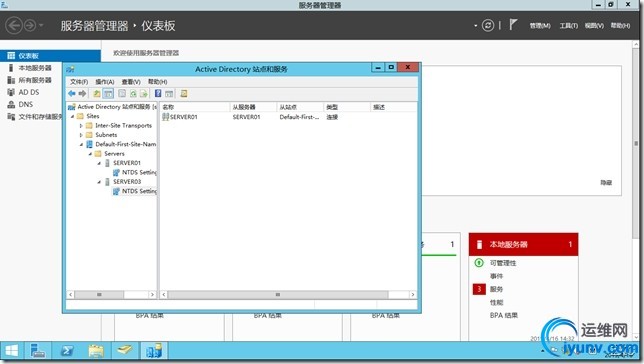Expand Inter-Site Transports node
The height and width of the screenshot is (364, 644).
pyautogui.click(x=81, y=126)
